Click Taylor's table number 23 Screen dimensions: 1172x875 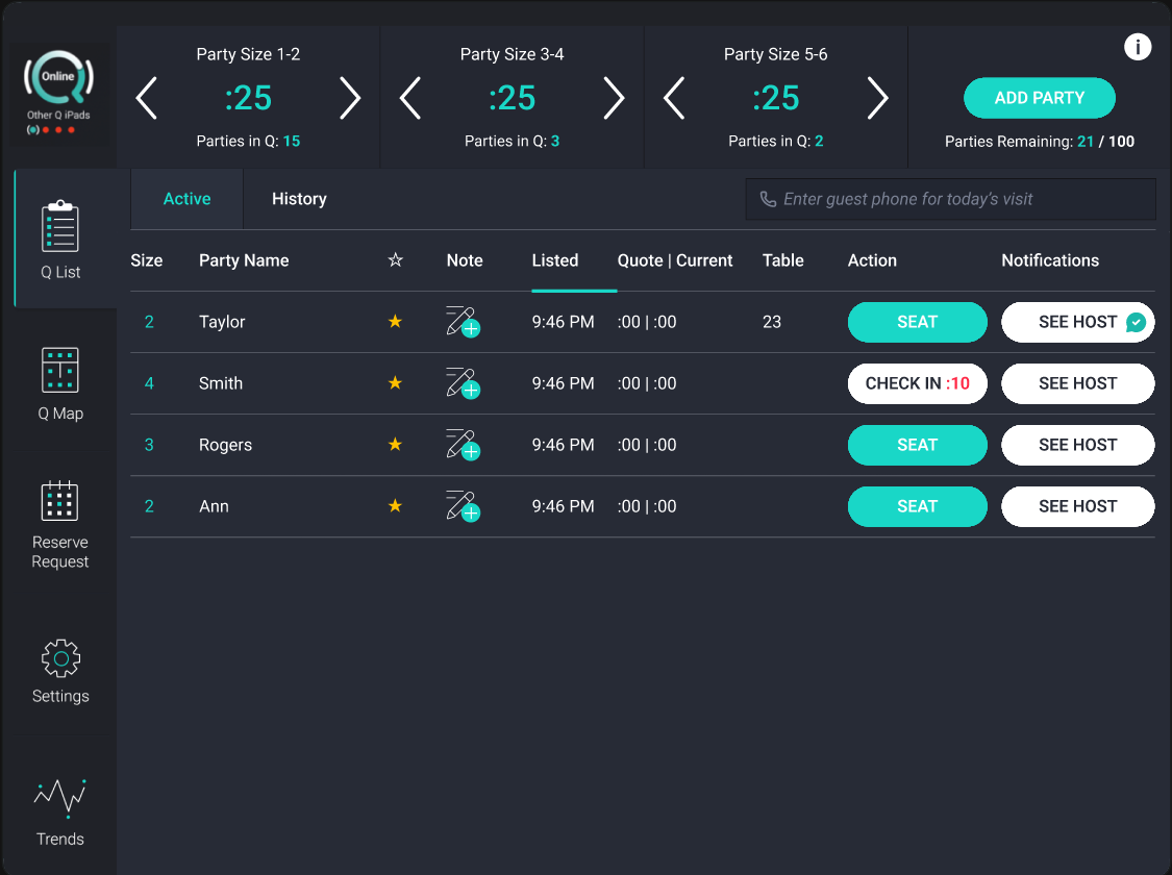click(771, 322)
